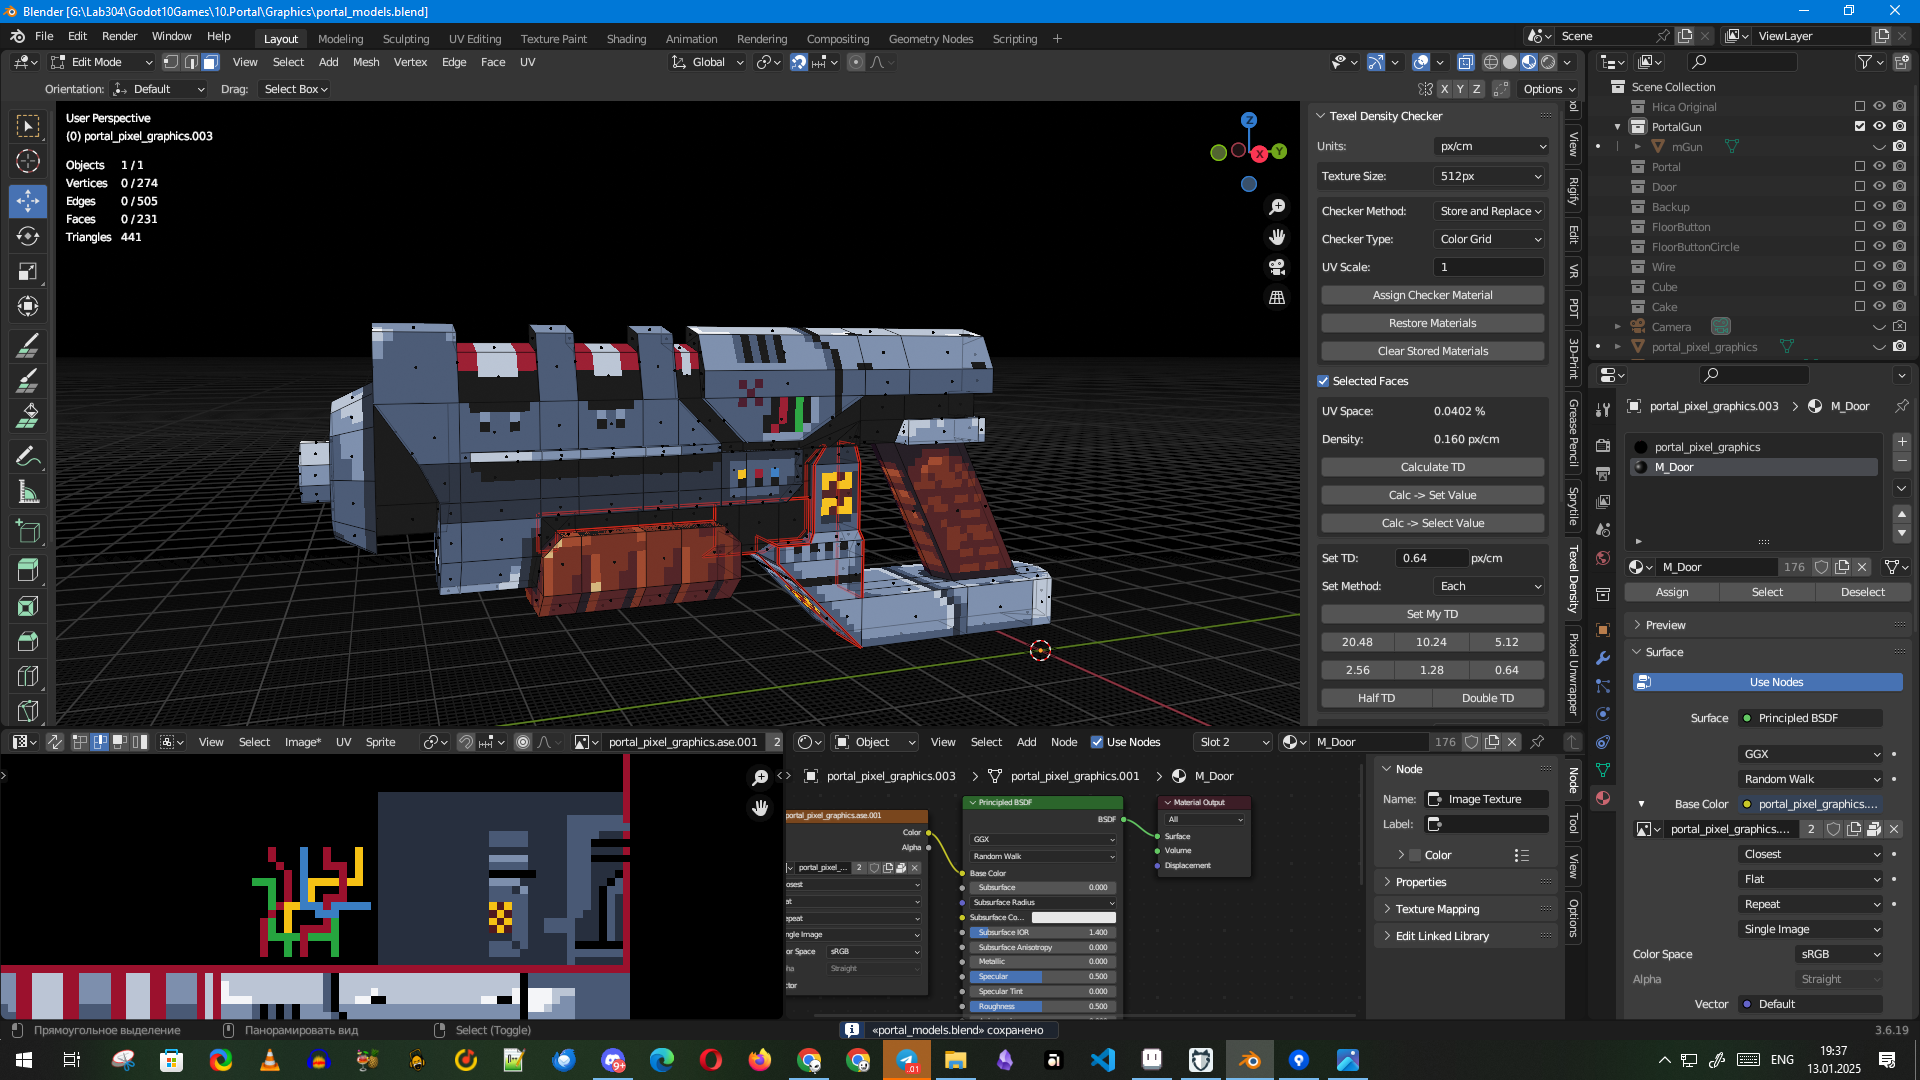Click the Subsurface Color white swatch
Screen dimensions: 1920x1080
1073,917
